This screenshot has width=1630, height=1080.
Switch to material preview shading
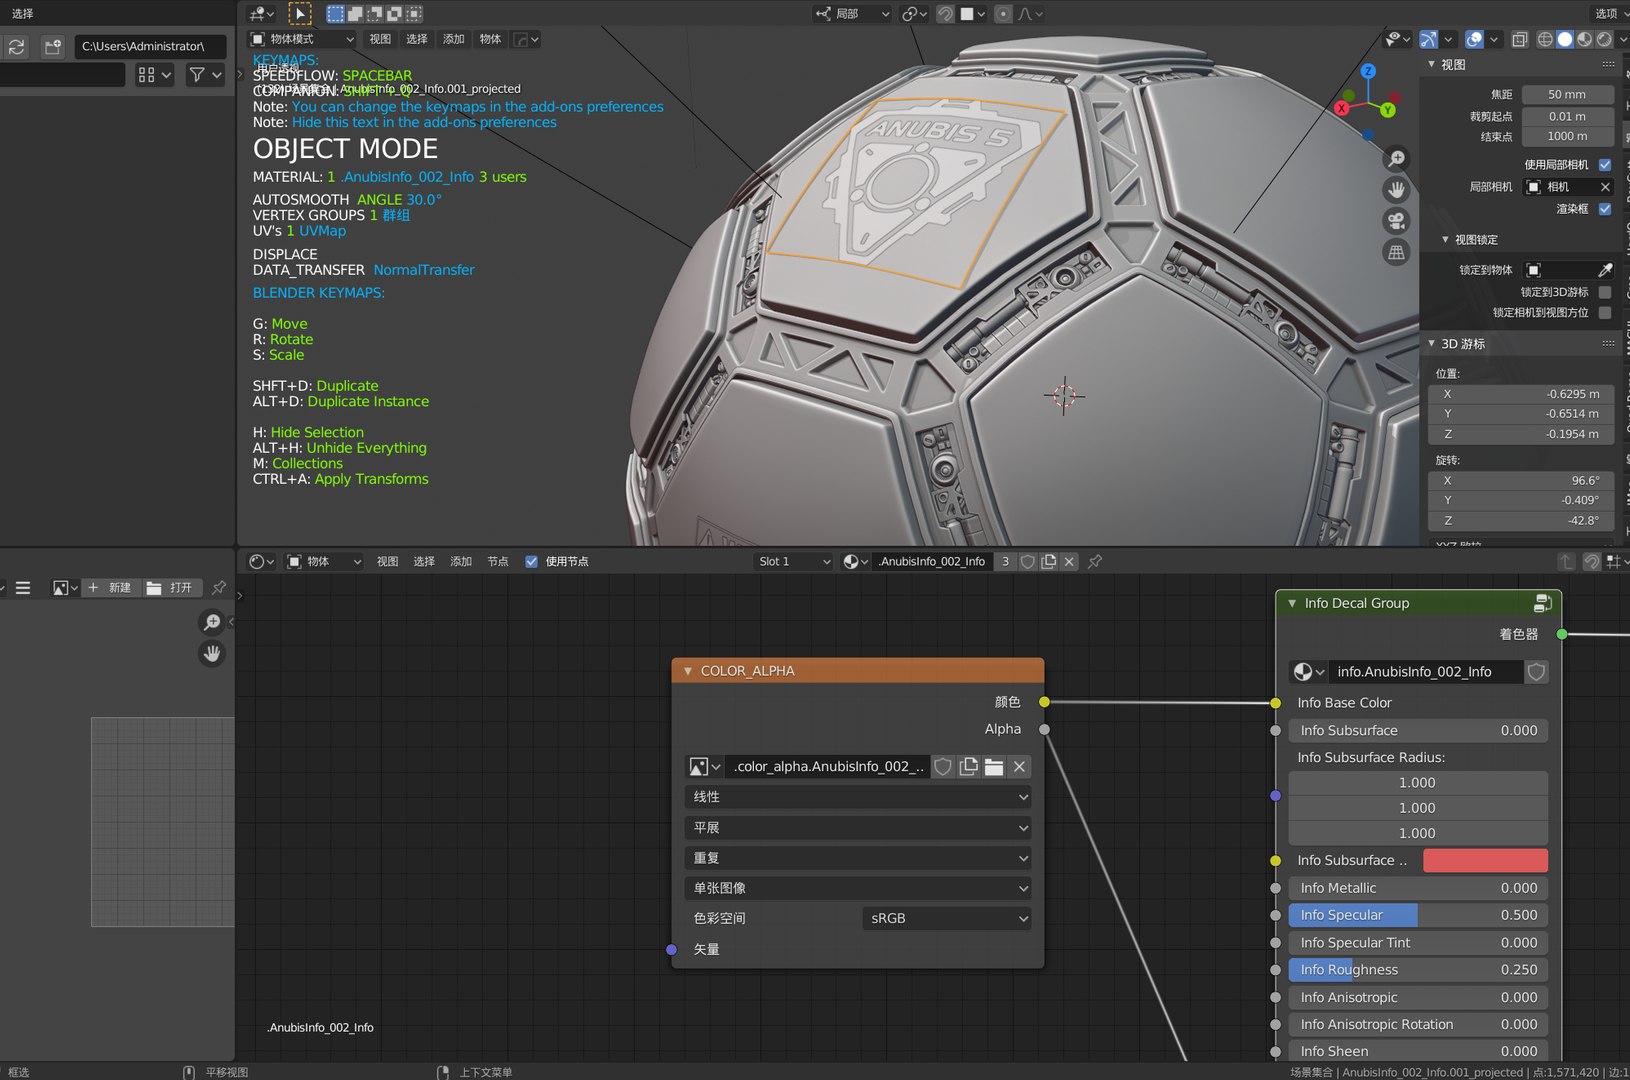pos(1584,39)
